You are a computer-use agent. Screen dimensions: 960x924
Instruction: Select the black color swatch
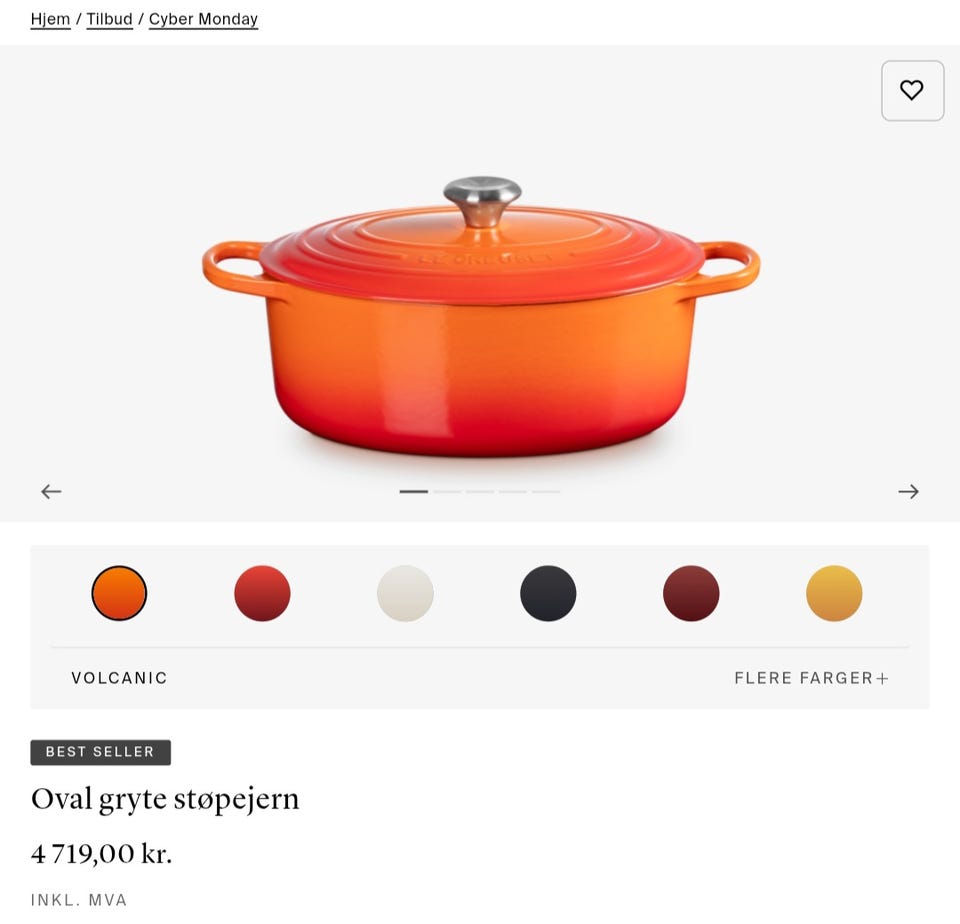[548, 593]
